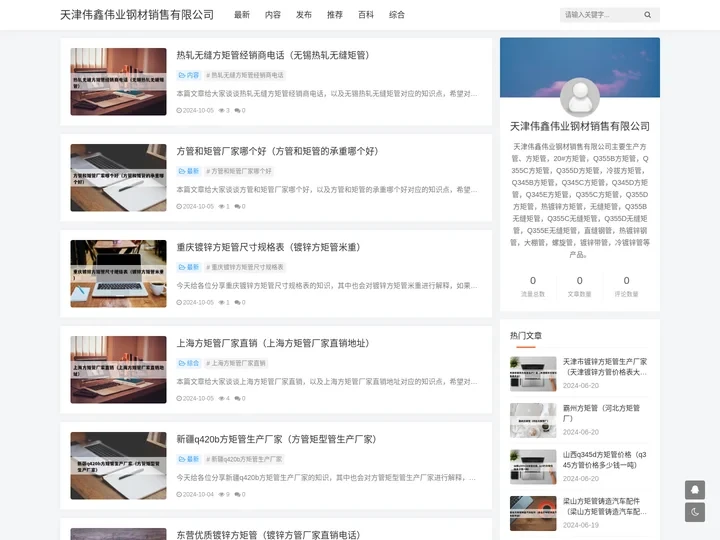Click comment count icon on 热轧无缝方矩管 article

(x=237, y=110)
